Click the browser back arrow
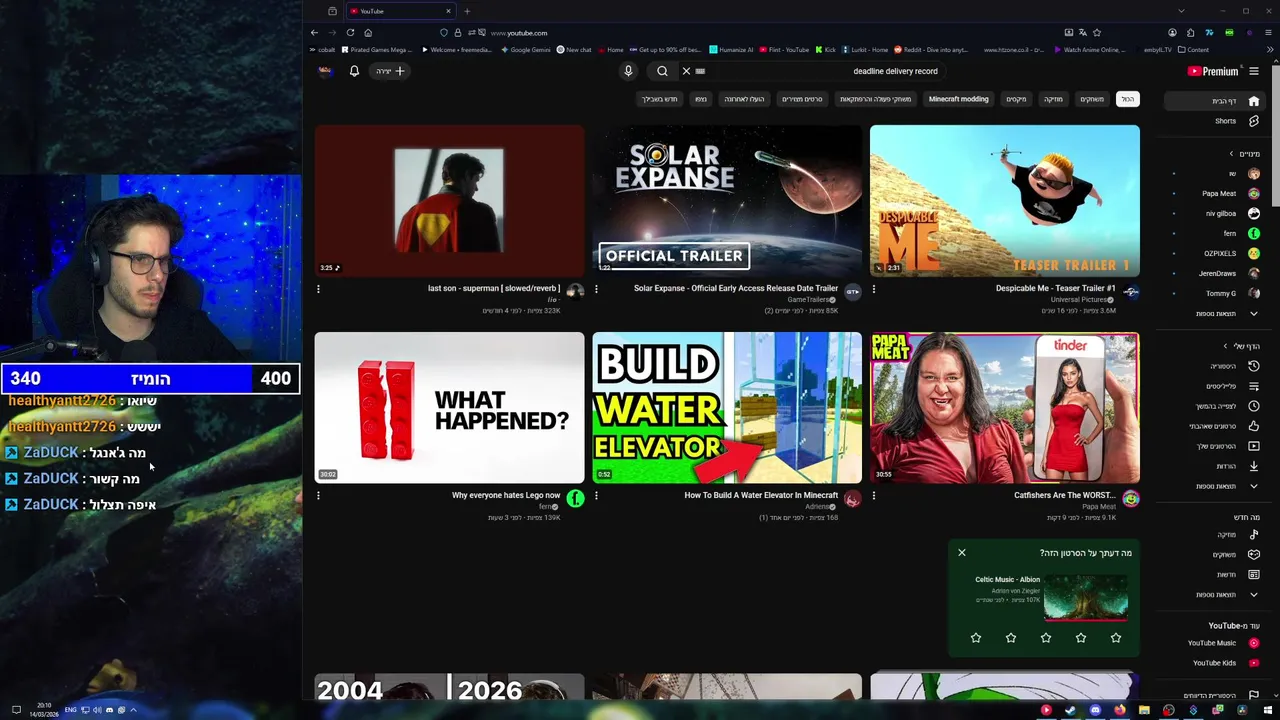The width and height of the screenshot is (1280, 720). click(314, 32)
